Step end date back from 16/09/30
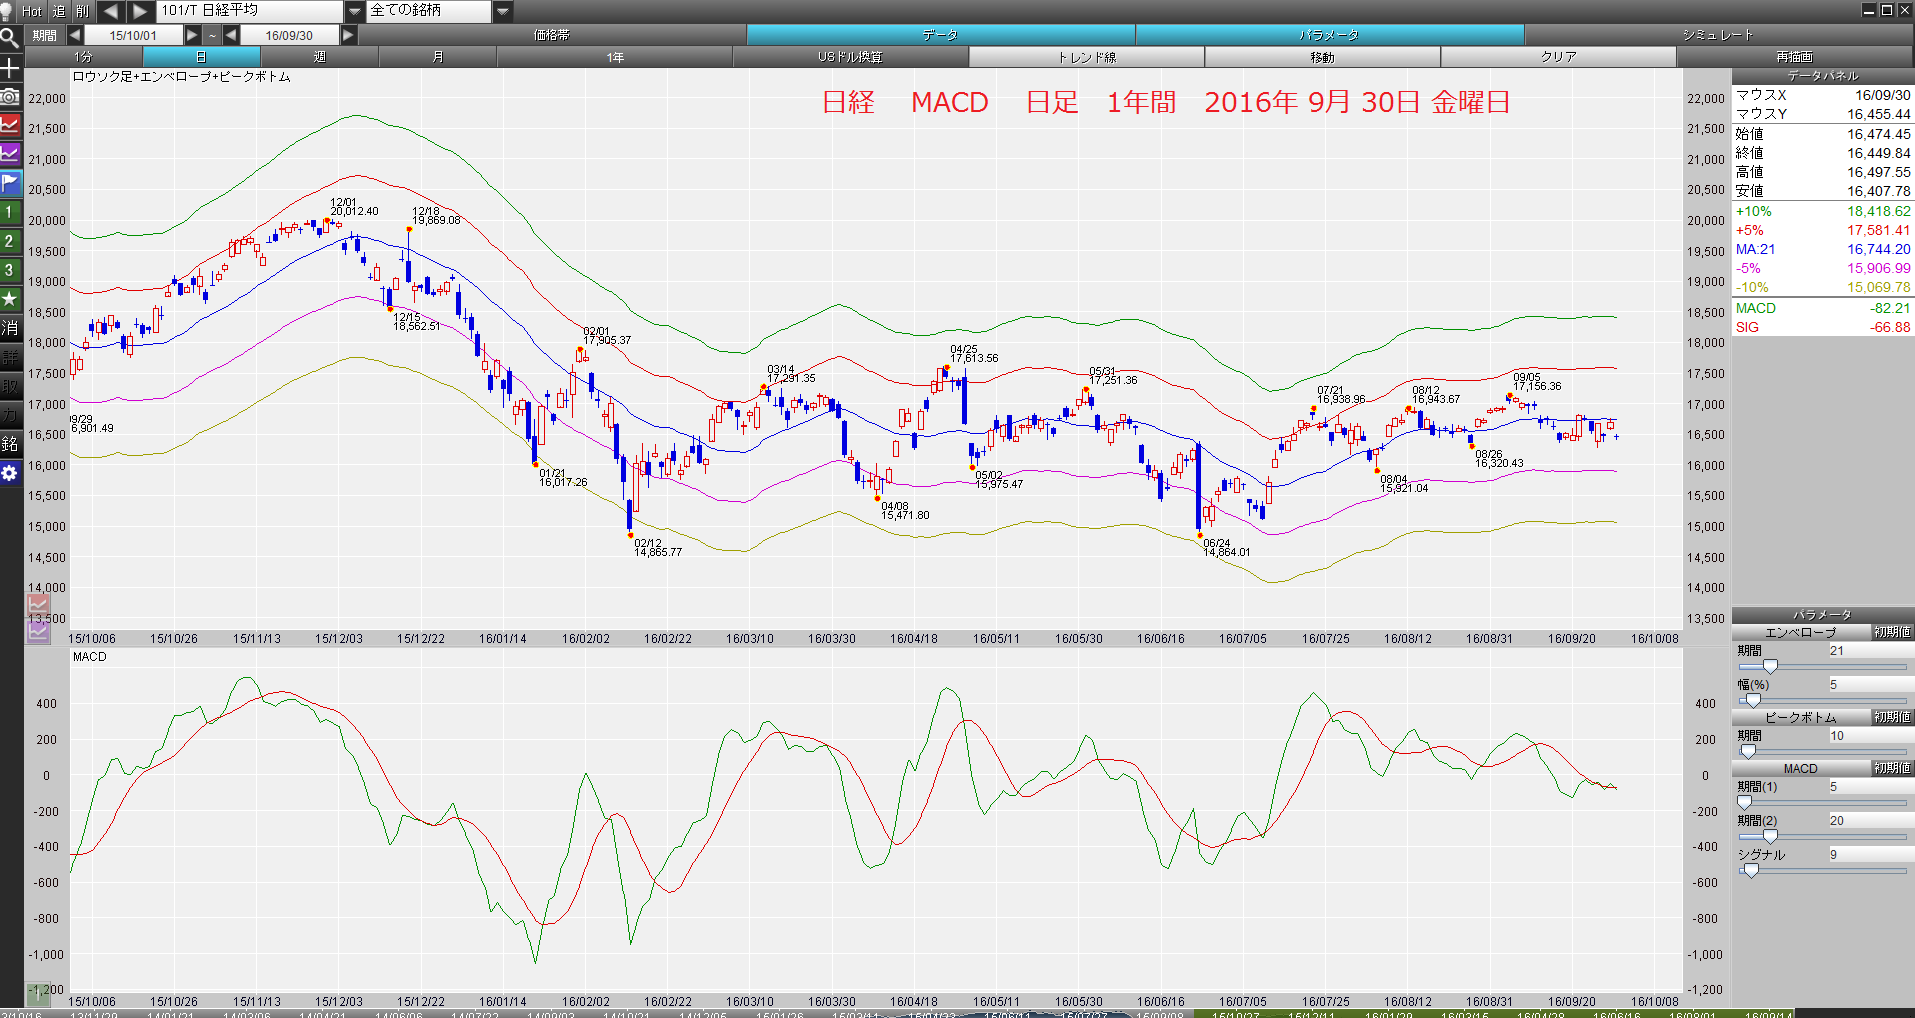1915x1018 pixels. (231, 35)
